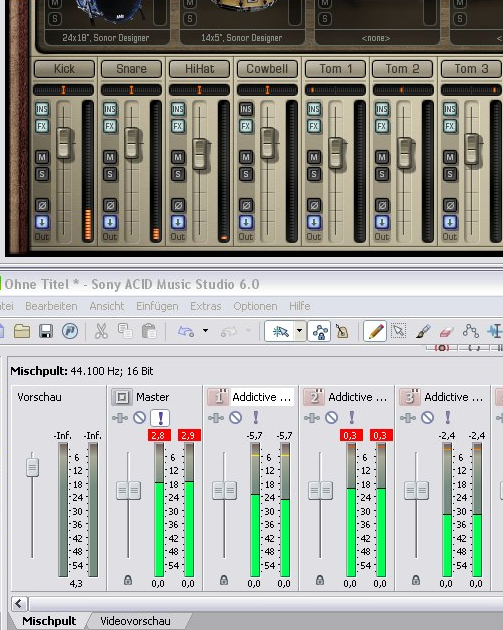Click the Addictive bus 1 number icon

218,397
